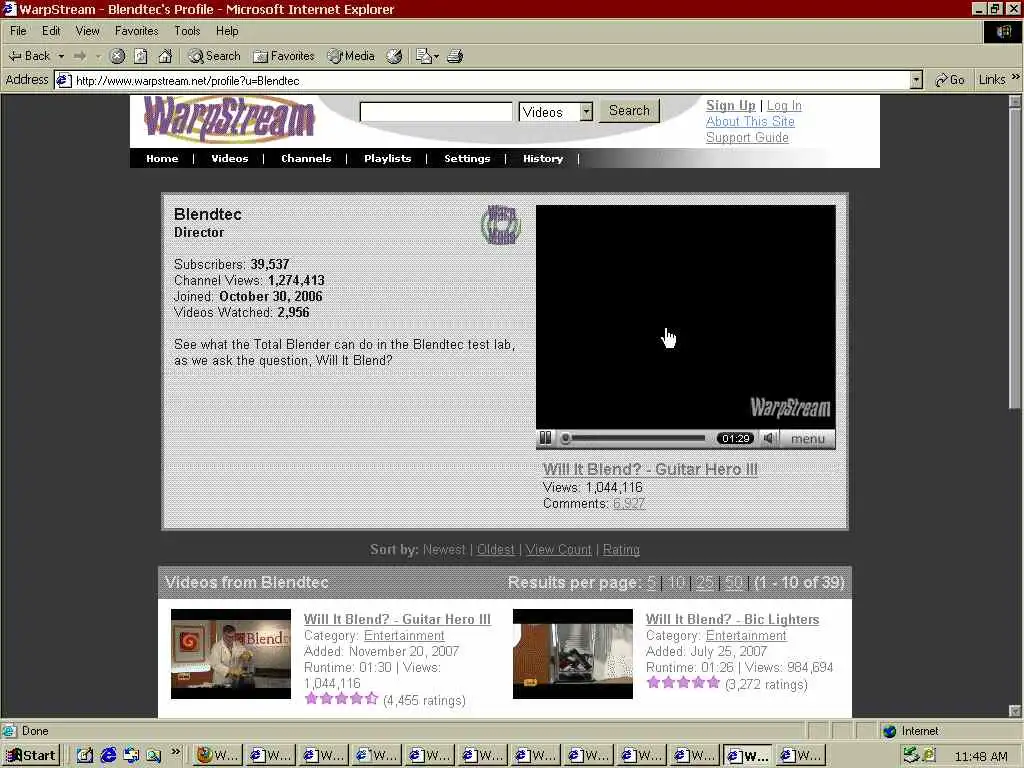
Task: Sort videos by Rating
Action: coord(621,550)
